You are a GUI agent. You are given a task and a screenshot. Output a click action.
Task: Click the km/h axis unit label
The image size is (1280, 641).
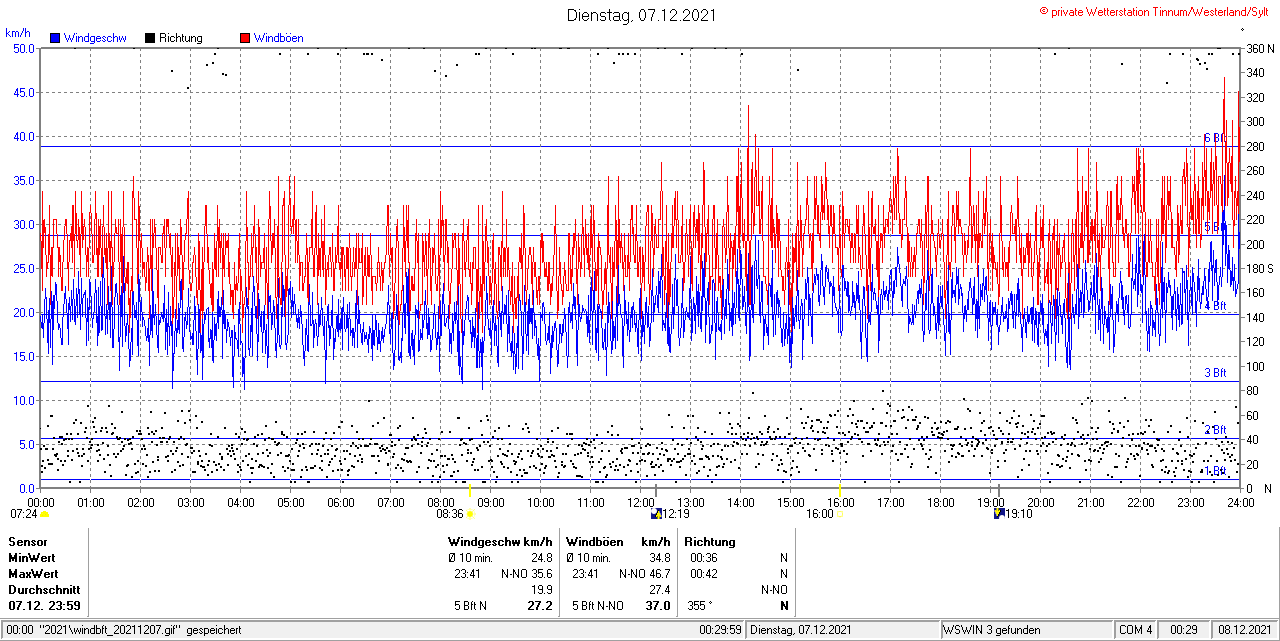pyautogui.click(x=18, y=33)
